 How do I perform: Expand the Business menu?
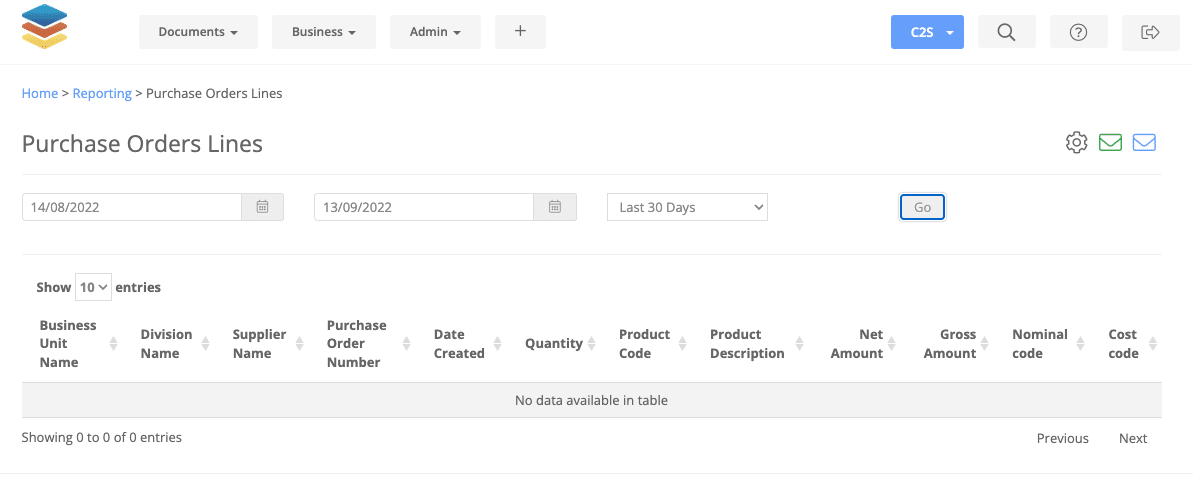[324, 32]
